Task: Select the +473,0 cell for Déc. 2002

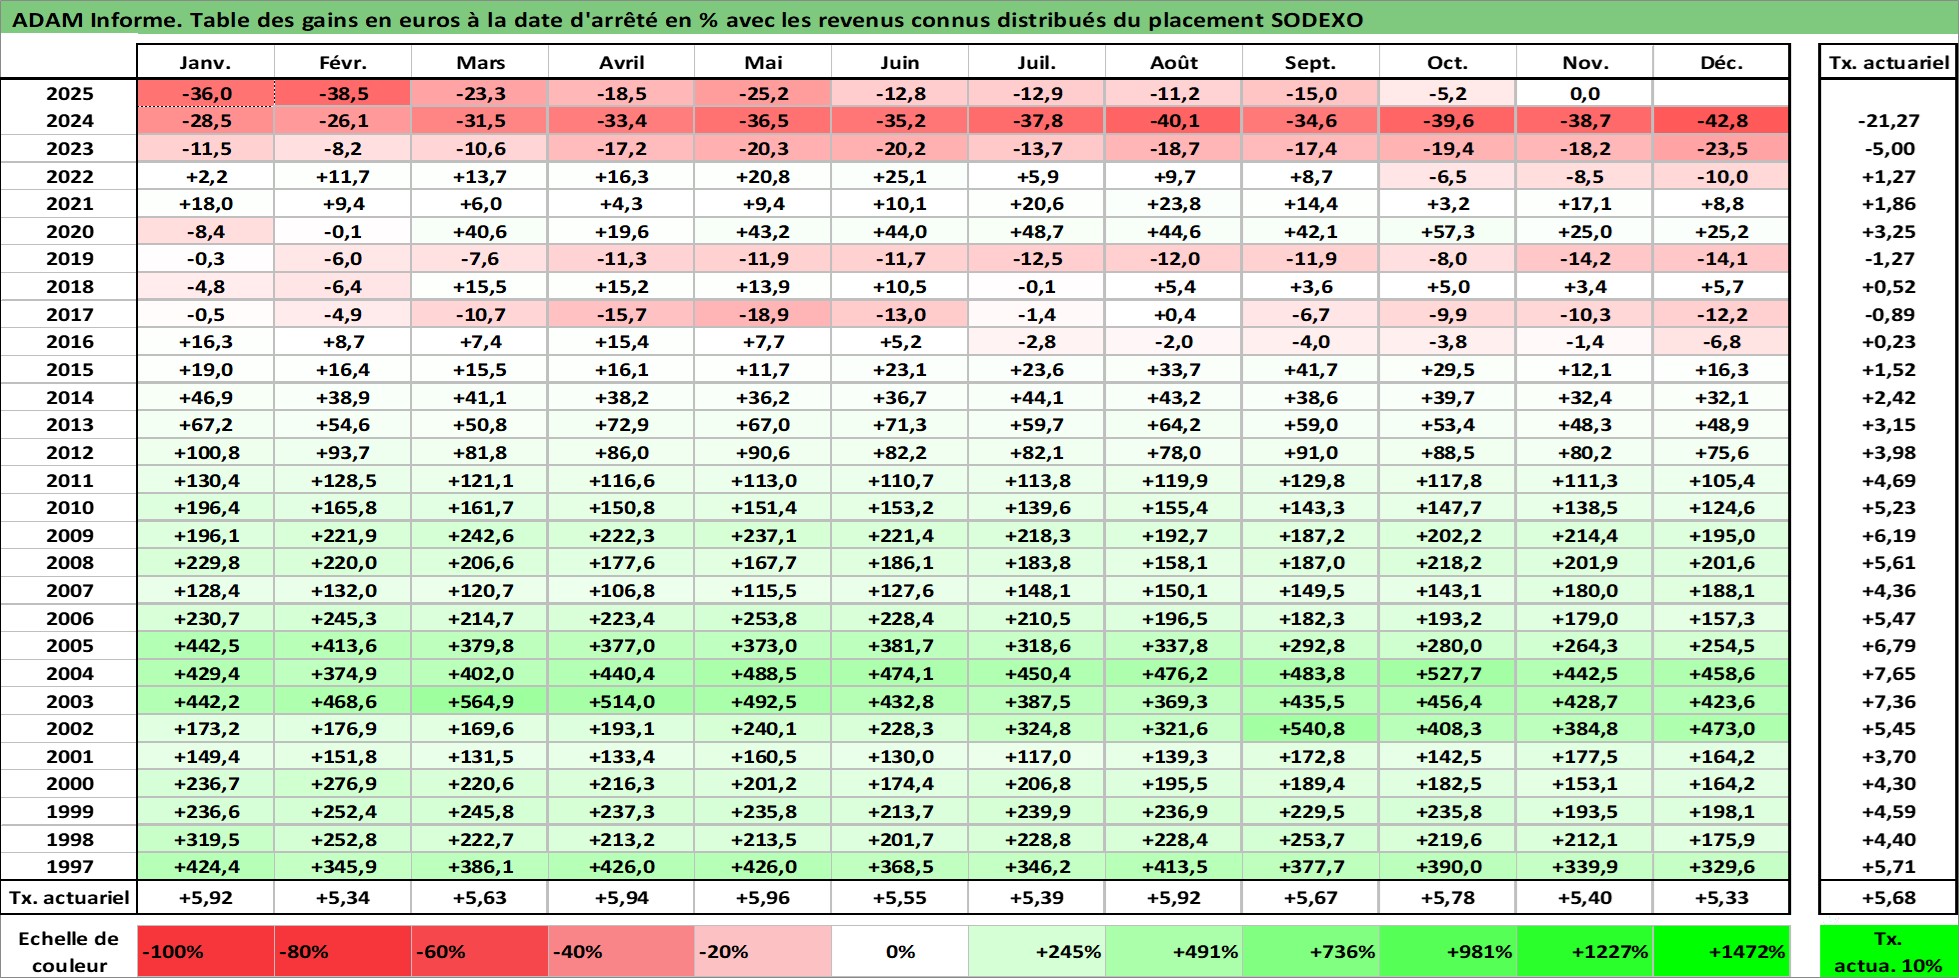Action: tap(1721, 729)
